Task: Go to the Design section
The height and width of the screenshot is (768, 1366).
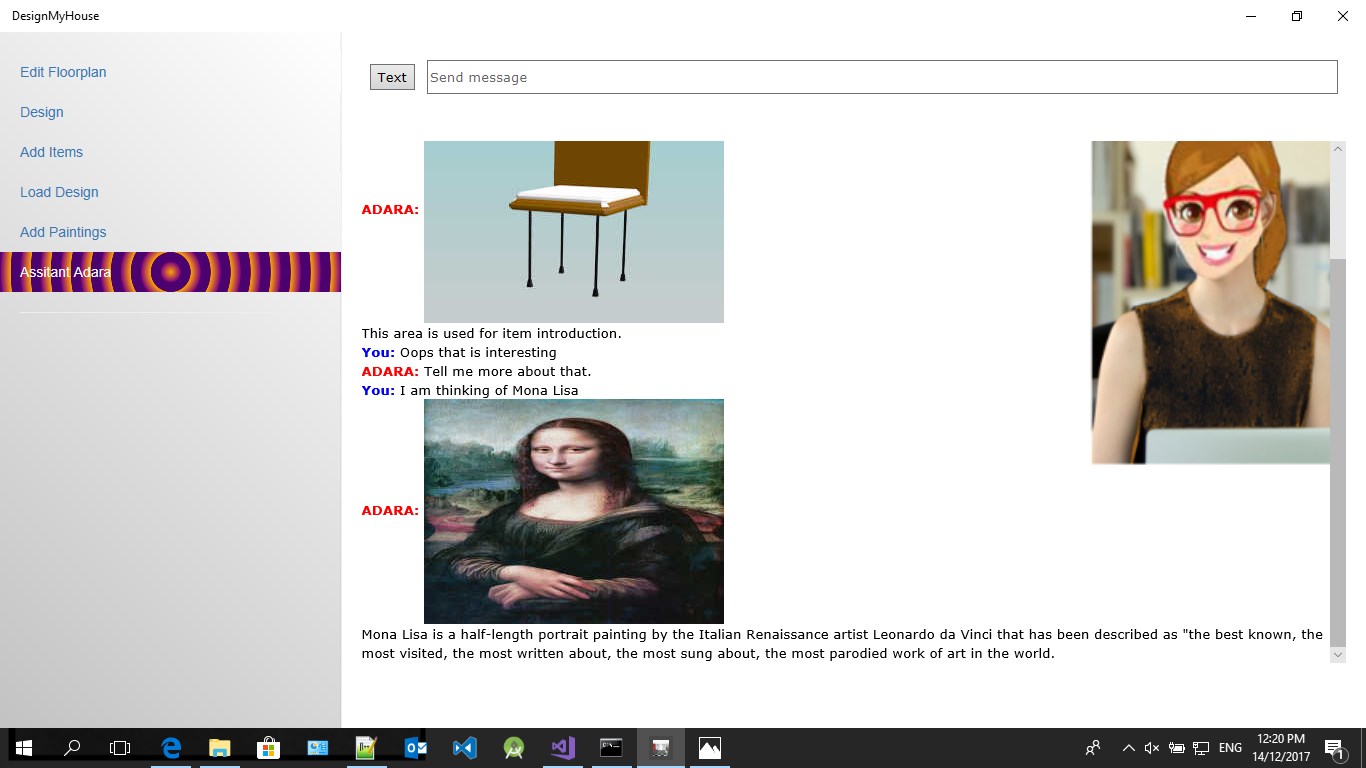Action: [42, 112]
